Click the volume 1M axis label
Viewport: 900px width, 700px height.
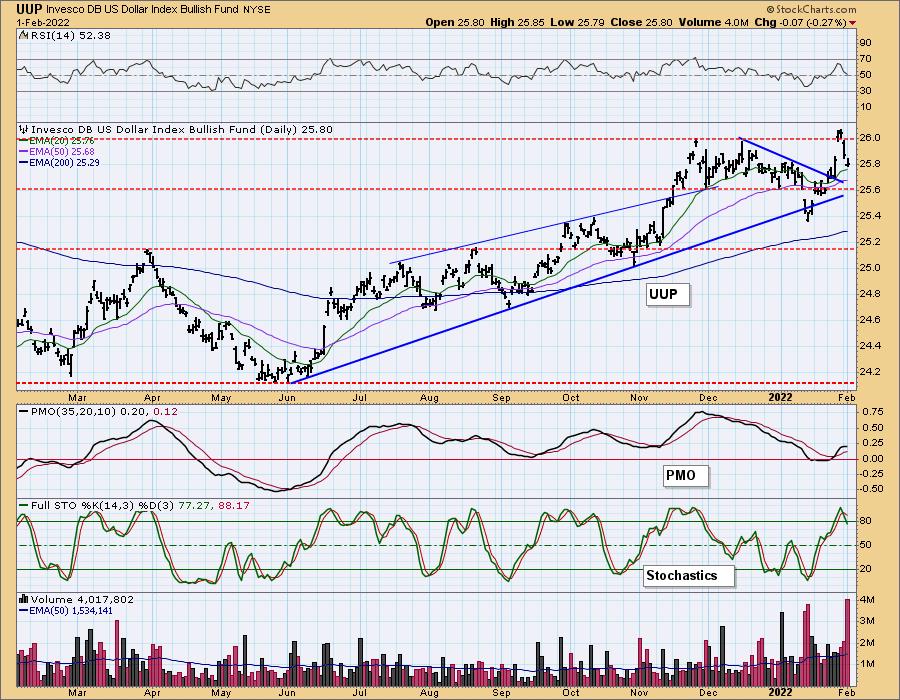pos(867,664)
